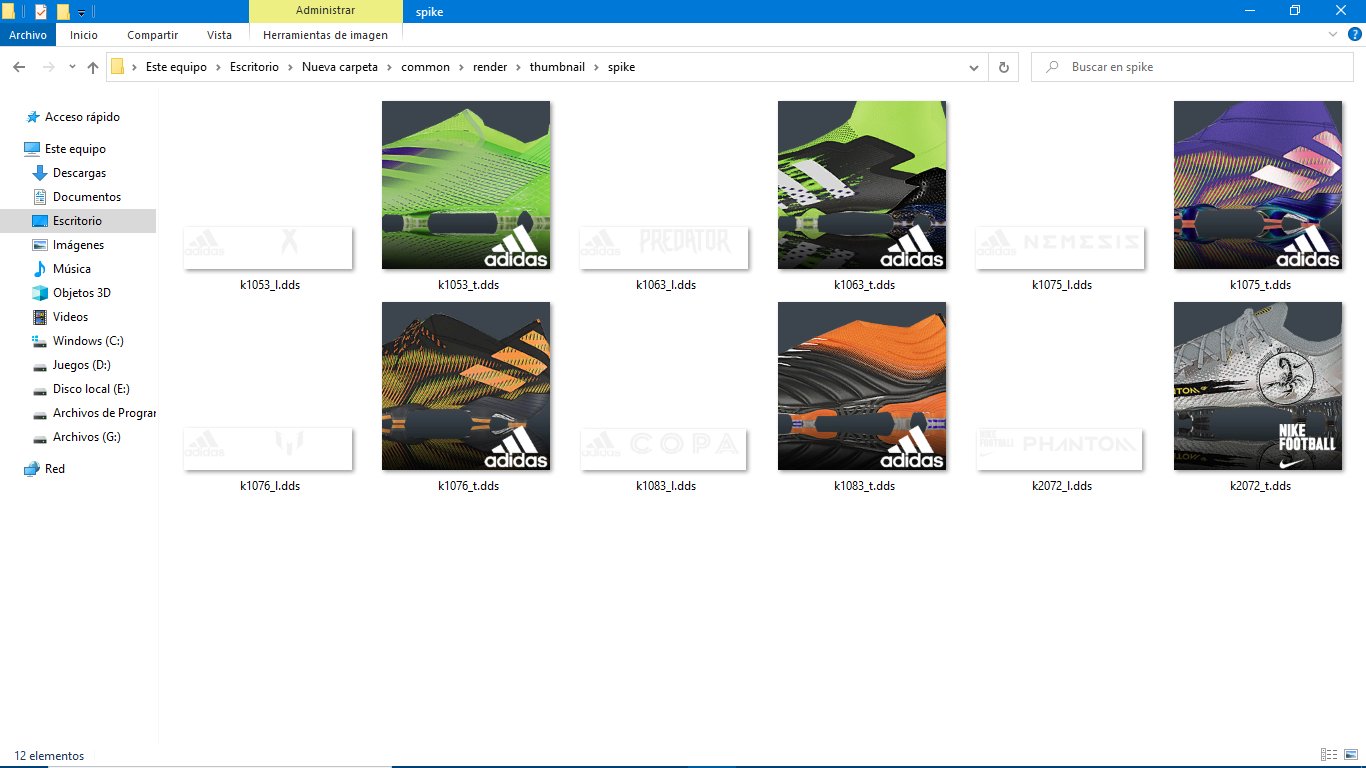Select the k1075_t.dds purple boot thumbnail

[1258, 185]
